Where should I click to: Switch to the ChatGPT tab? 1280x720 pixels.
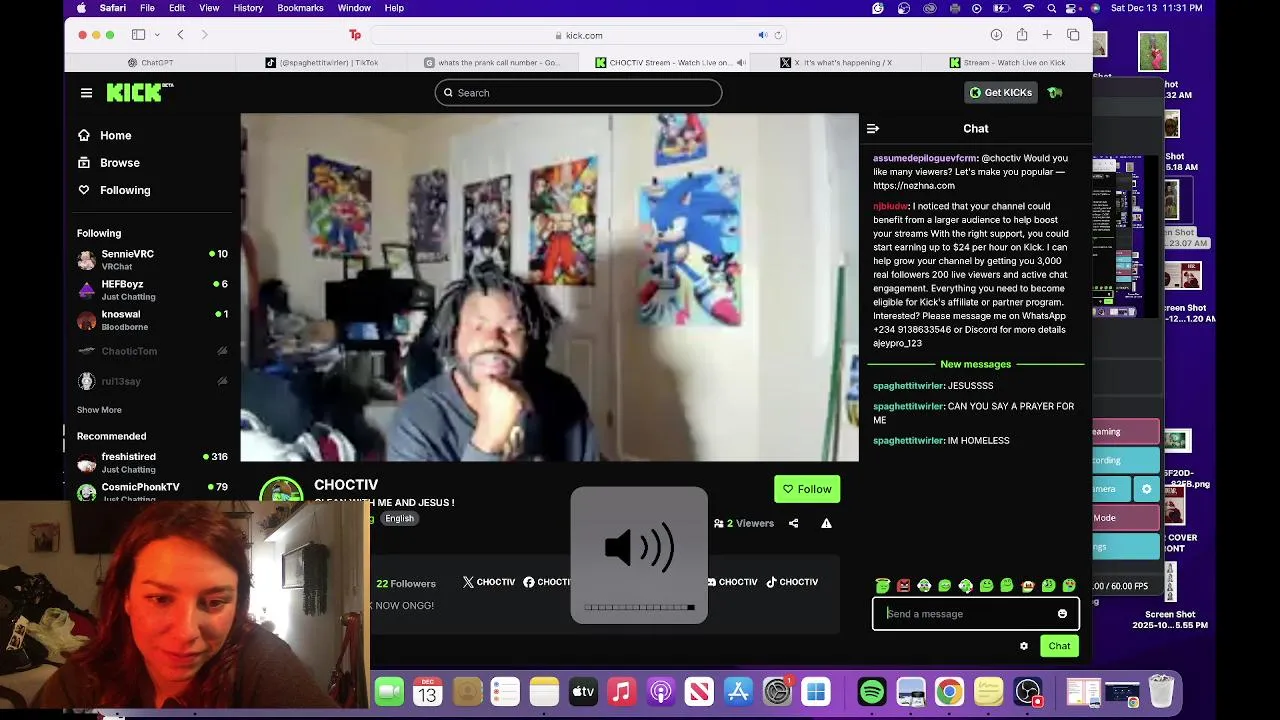pos(150,62)
